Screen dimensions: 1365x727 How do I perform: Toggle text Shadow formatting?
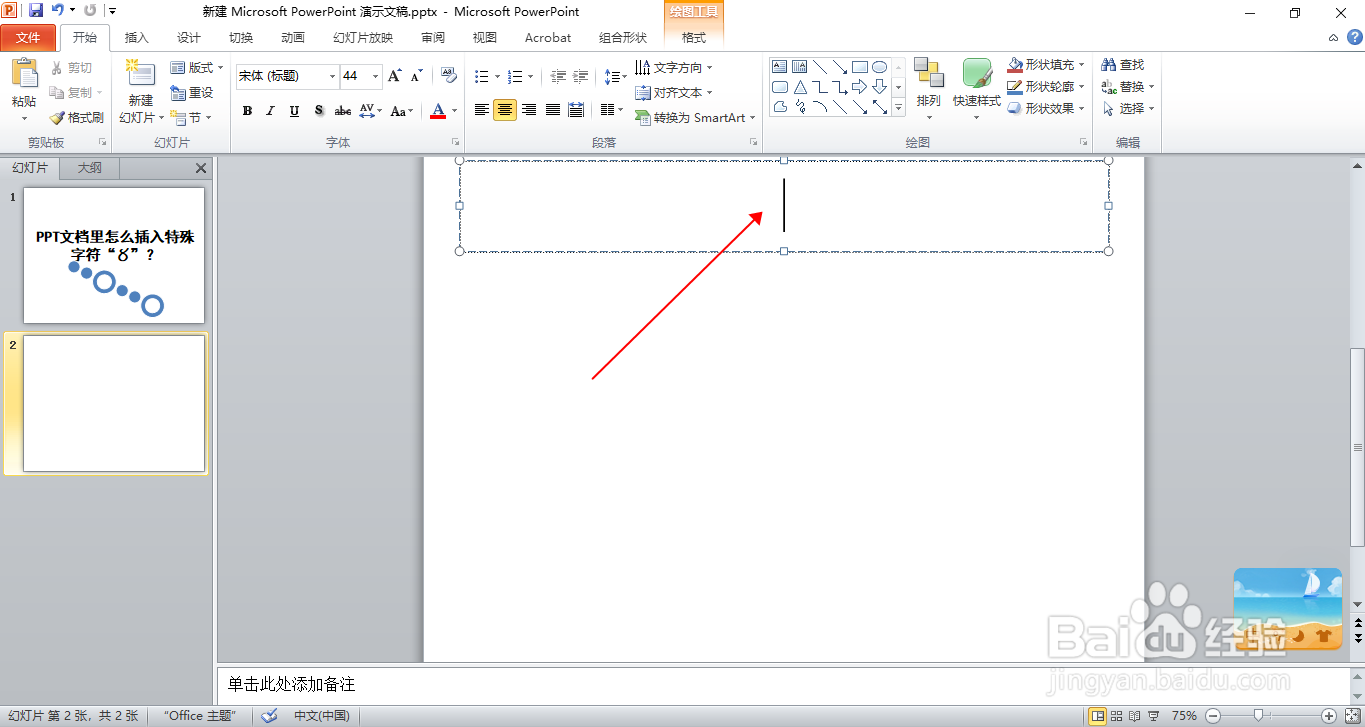[x=318, y=111]
